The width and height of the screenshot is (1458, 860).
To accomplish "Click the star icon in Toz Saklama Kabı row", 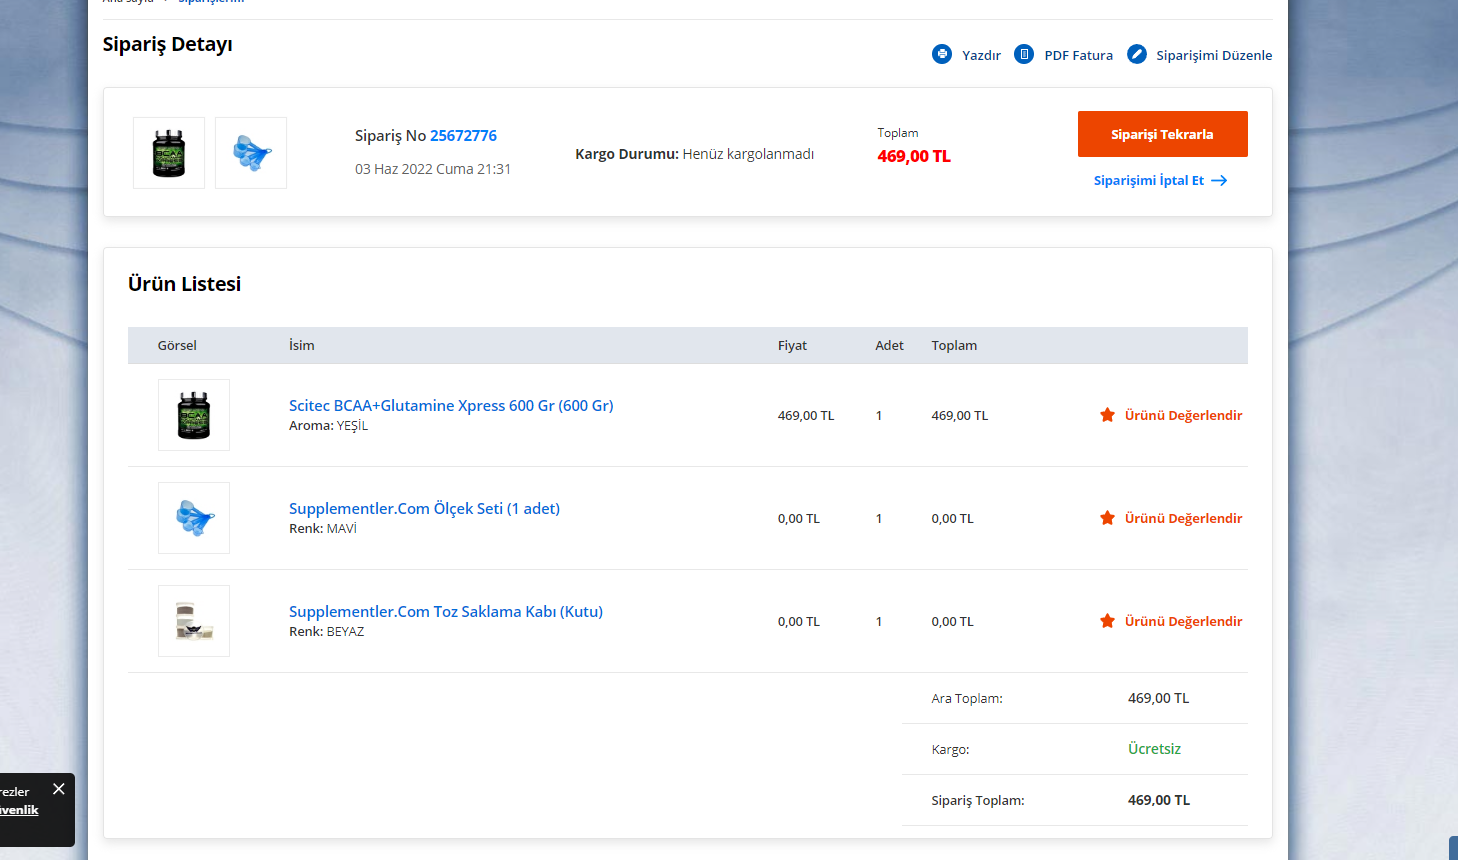I will tap(1107, 621).
